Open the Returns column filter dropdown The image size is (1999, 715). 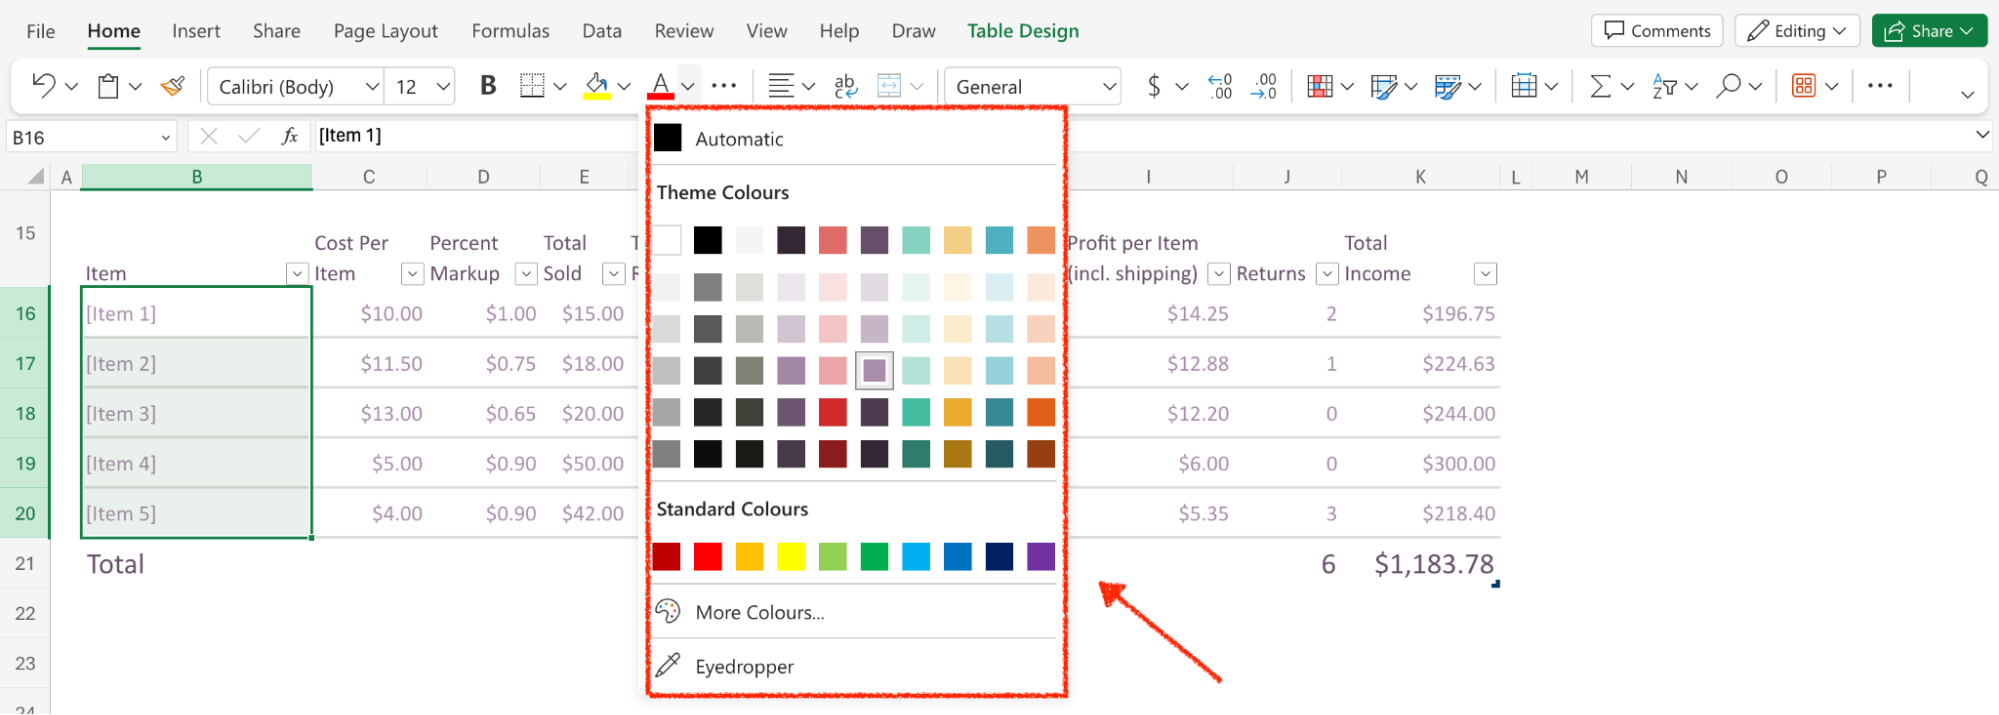(1326, 274)
